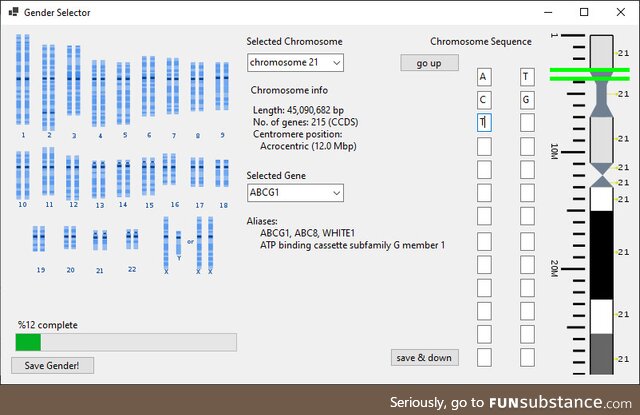Select chromosome 9 in the karyotype
This screenshot has height=415, width=640.
221,85
